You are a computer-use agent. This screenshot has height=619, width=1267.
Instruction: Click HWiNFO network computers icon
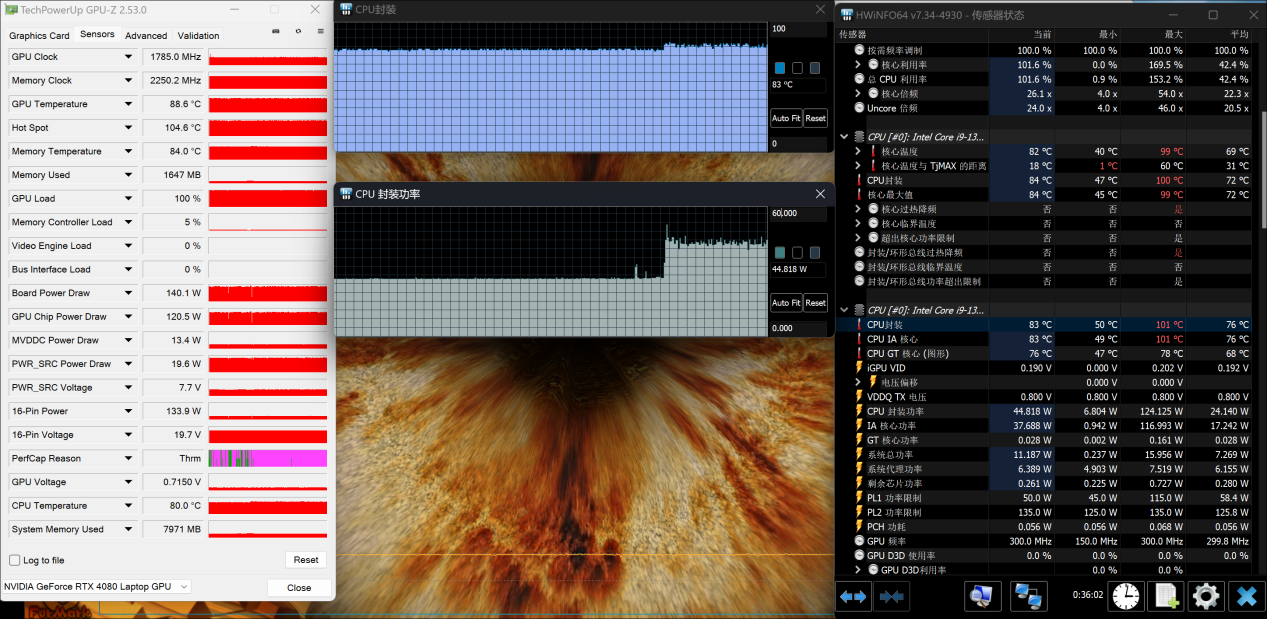pyautogui.click(x=1028, y=596)
